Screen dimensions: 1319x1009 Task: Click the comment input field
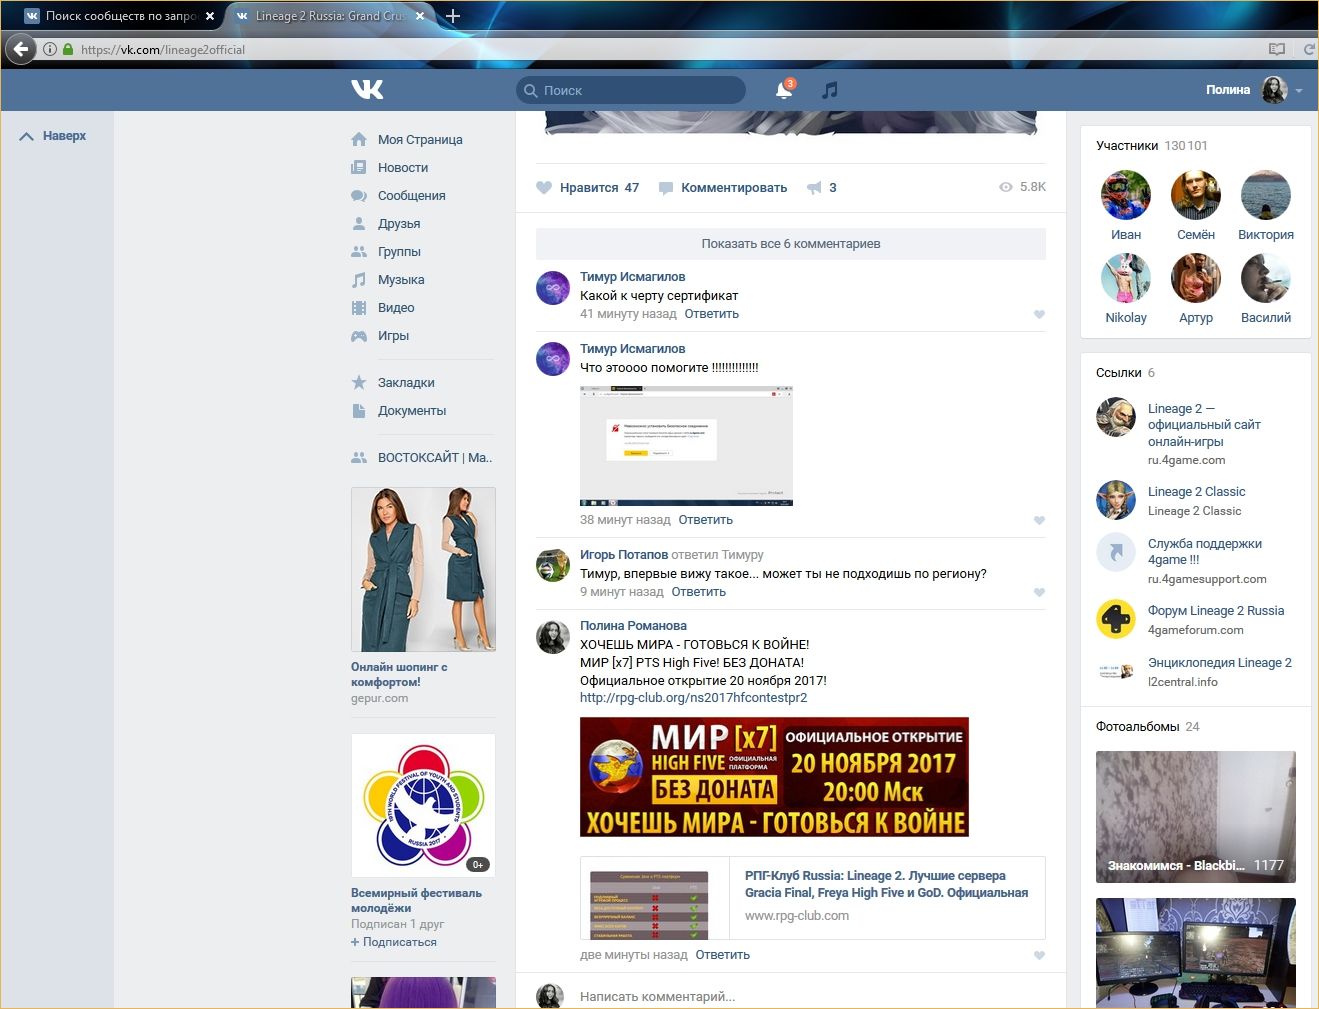pyautogui.click(x=800, y=996)
